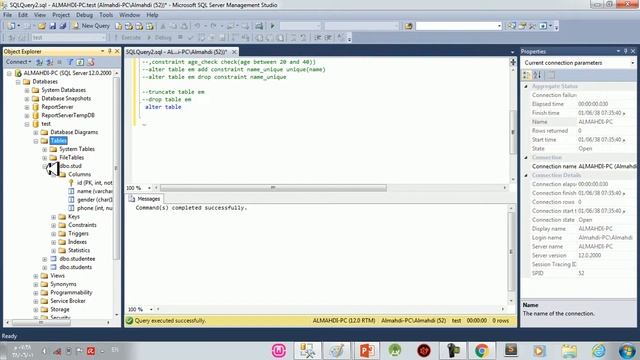Expand the Keys folder under dbo.stud

click(54, 217)
